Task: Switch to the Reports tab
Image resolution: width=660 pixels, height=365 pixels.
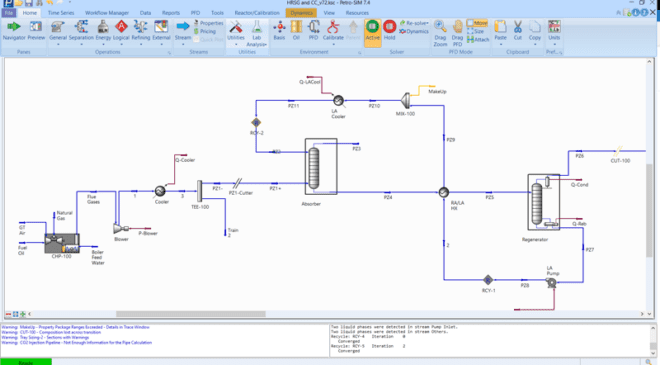Action: [x=170, y=13]
